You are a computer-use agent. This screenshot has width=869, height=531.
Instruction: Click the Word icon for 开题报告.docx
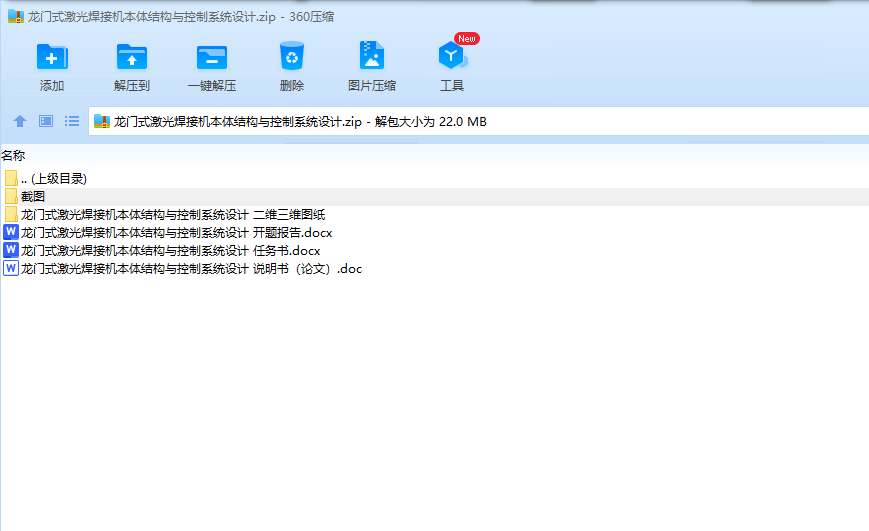pyautogui.click(x=11, y=232)
